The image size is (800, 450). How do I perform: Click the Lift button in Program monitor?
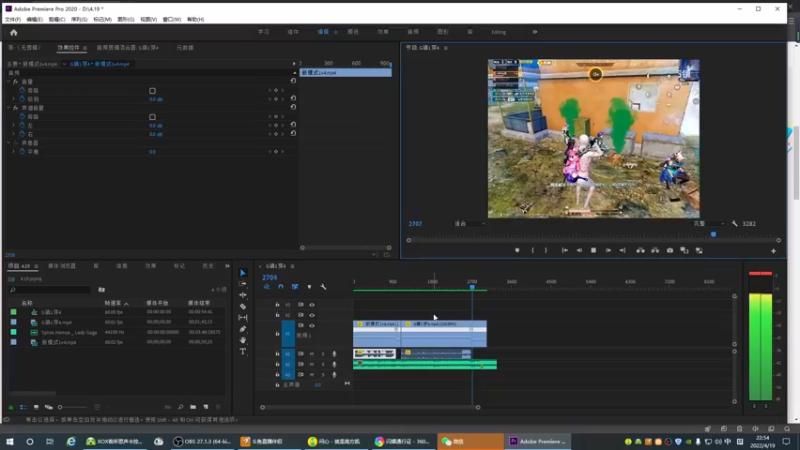(x=640, y=251)
